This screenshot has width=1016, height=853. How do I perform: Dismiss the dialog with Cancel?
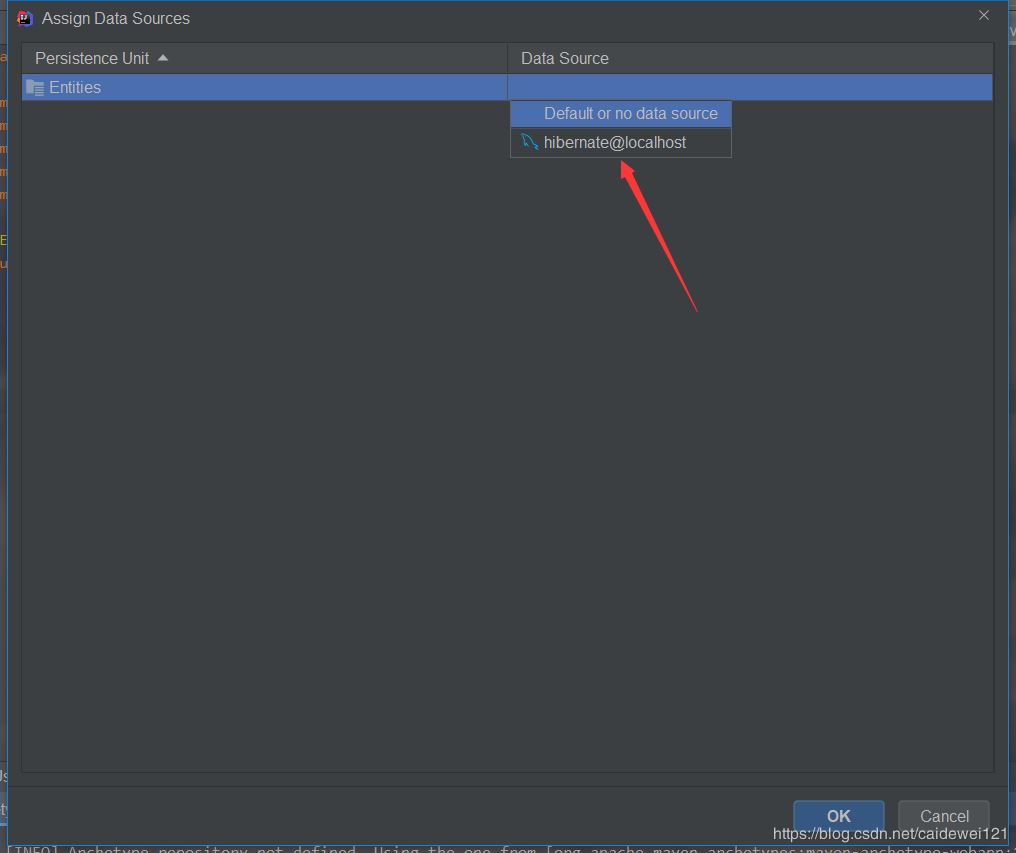(942, 816)
